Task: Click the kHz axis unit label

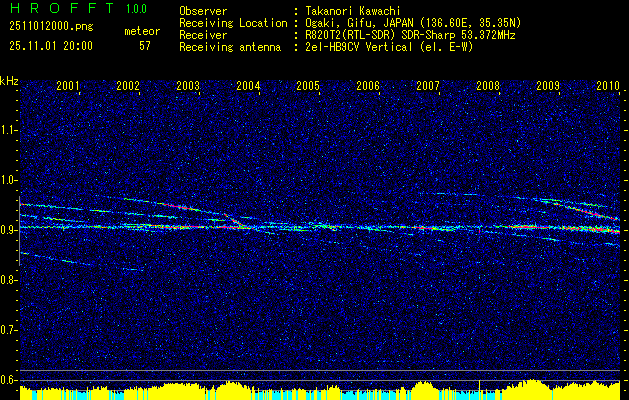Action: pos(9,81)
